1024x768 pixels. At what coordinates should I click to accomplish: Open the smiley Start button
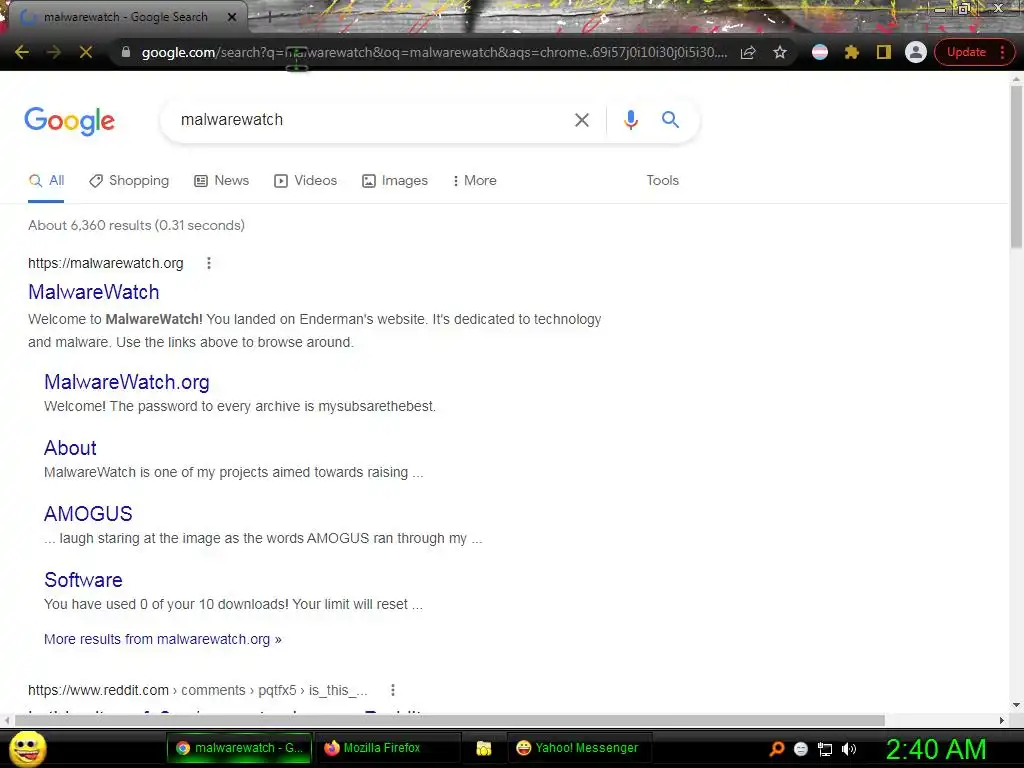pos(27,748)
